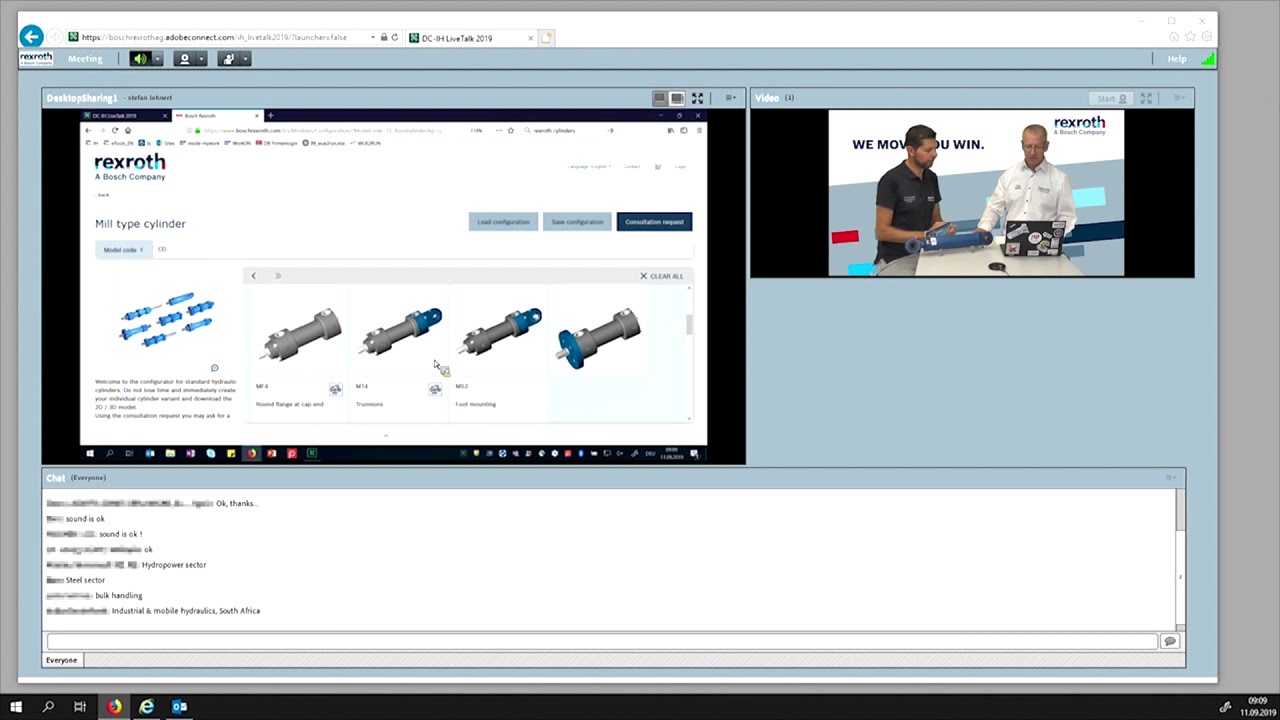Open Task View on the taskbar
Screen dimensions: 1280x720
click(x=80, y=707)
